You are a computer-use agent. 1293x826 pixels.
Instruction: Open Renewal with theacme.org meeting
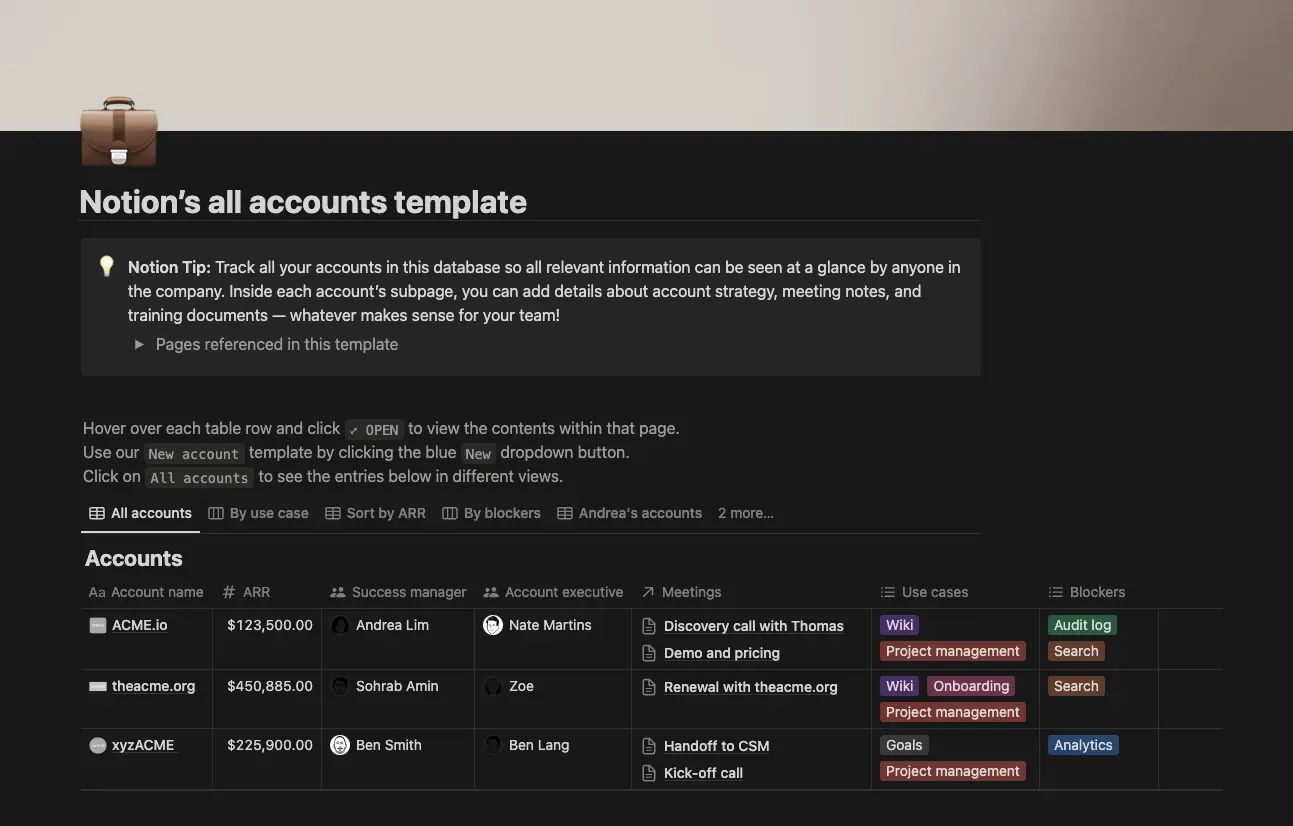point(751,687)
